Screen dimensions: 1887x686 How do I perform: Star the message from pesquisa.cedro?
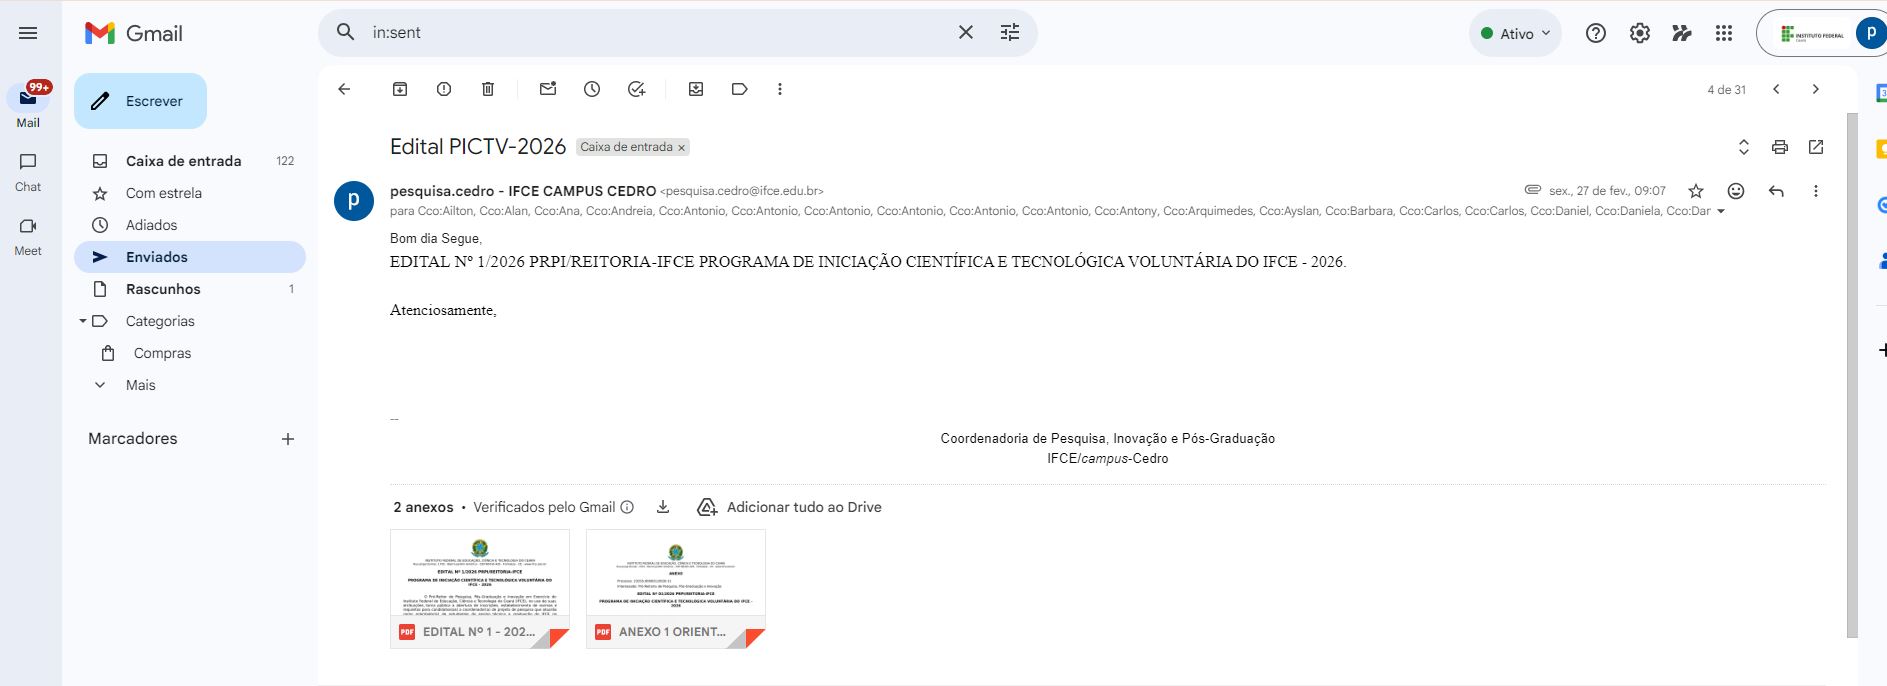[1696, 191]
